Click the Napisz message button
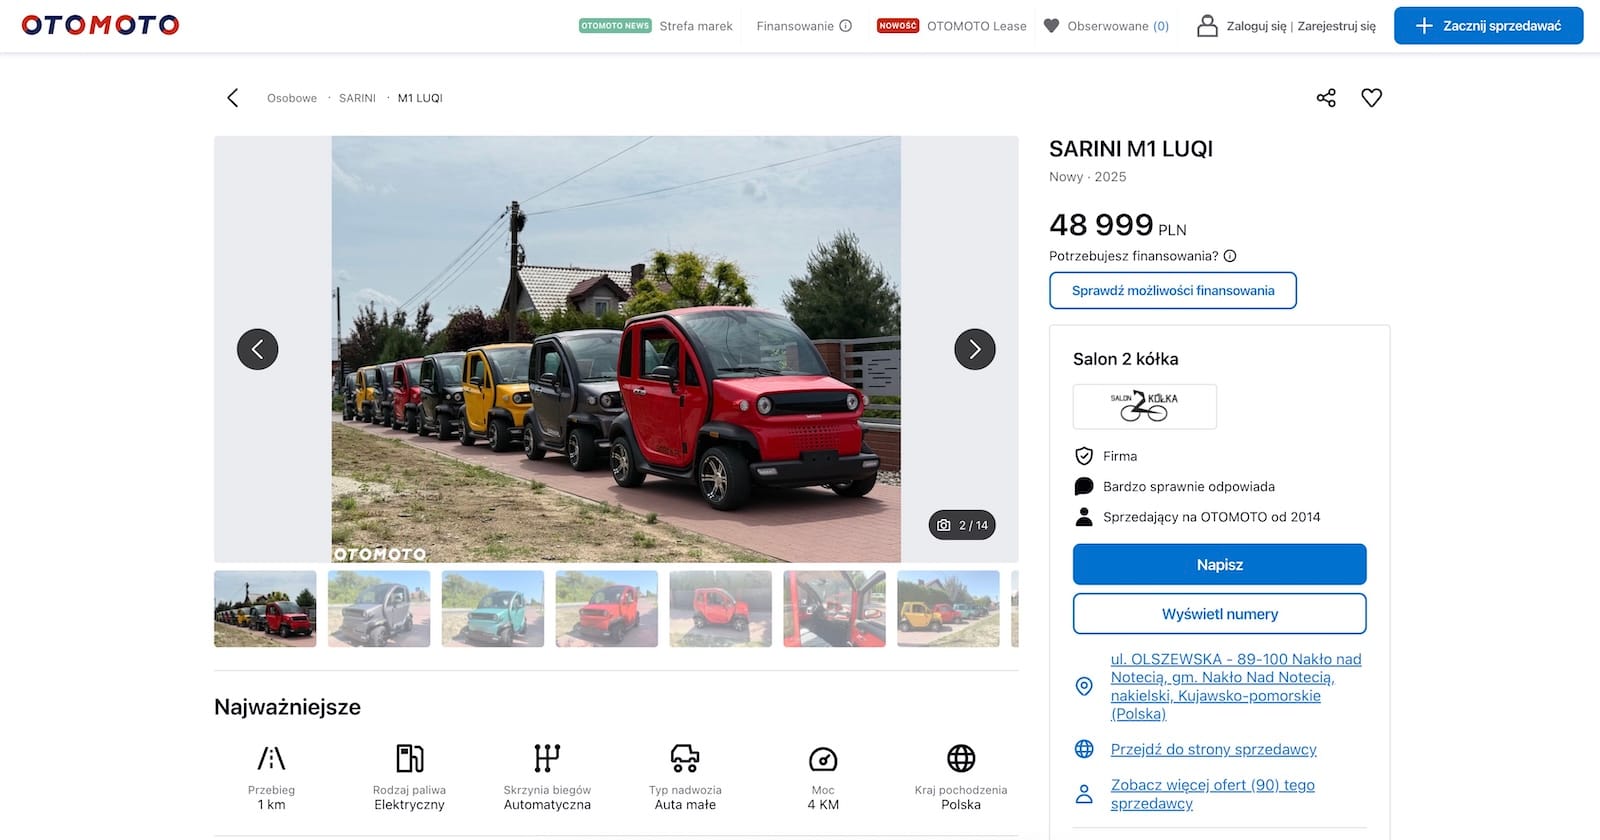 click(x=1220, y=564)
